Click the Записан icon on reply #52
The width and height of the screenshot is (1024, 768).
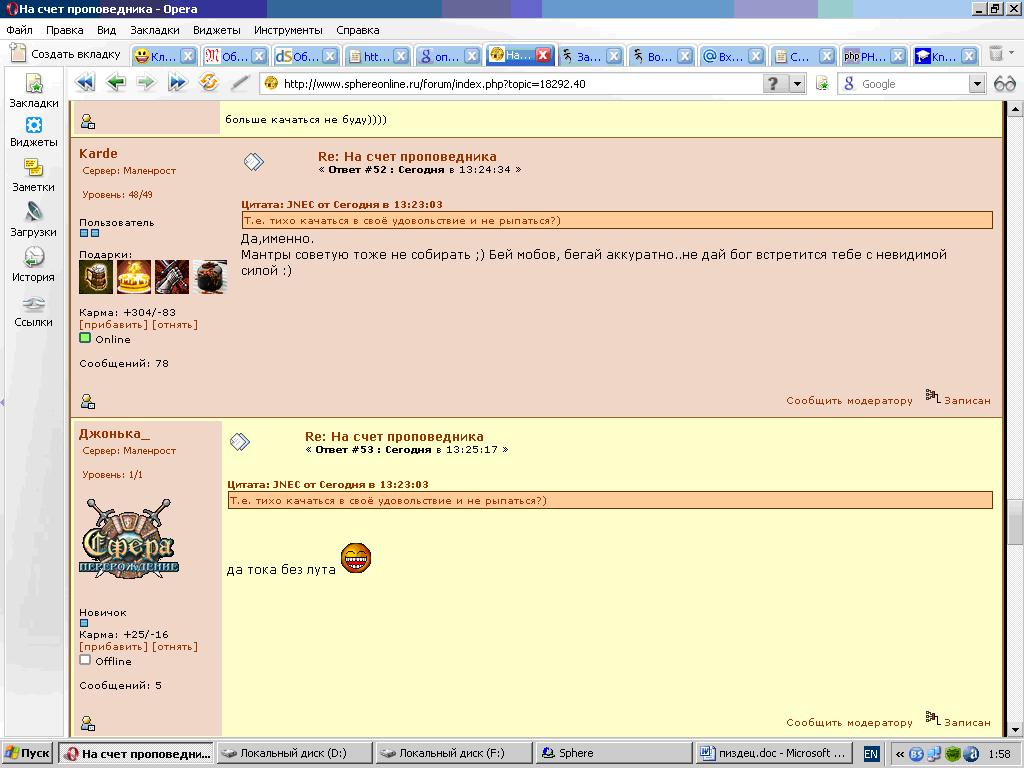point(933,396)
